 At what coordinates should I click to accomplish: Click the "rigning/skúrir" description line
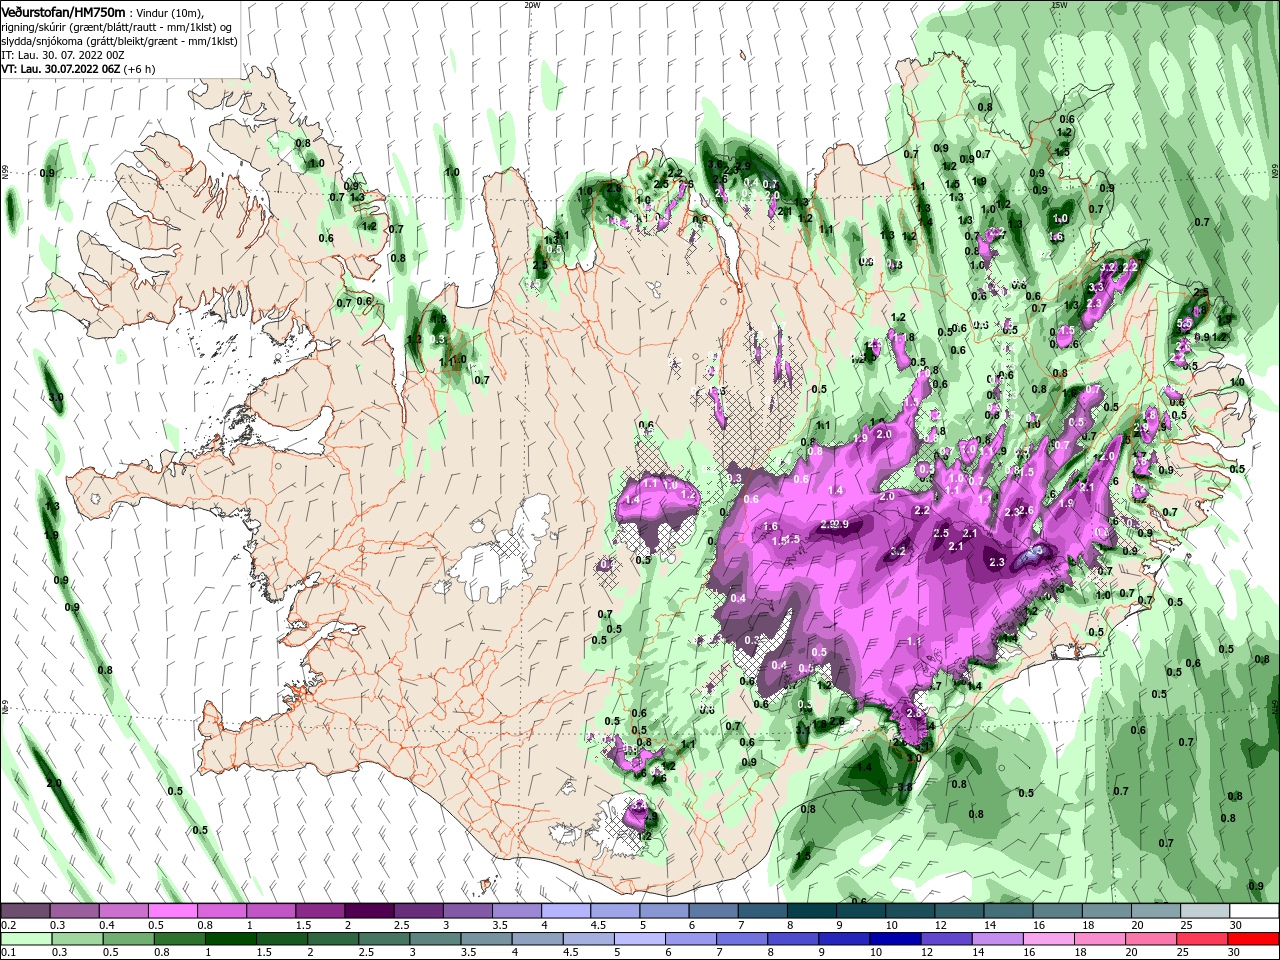[x=116, y=27]
